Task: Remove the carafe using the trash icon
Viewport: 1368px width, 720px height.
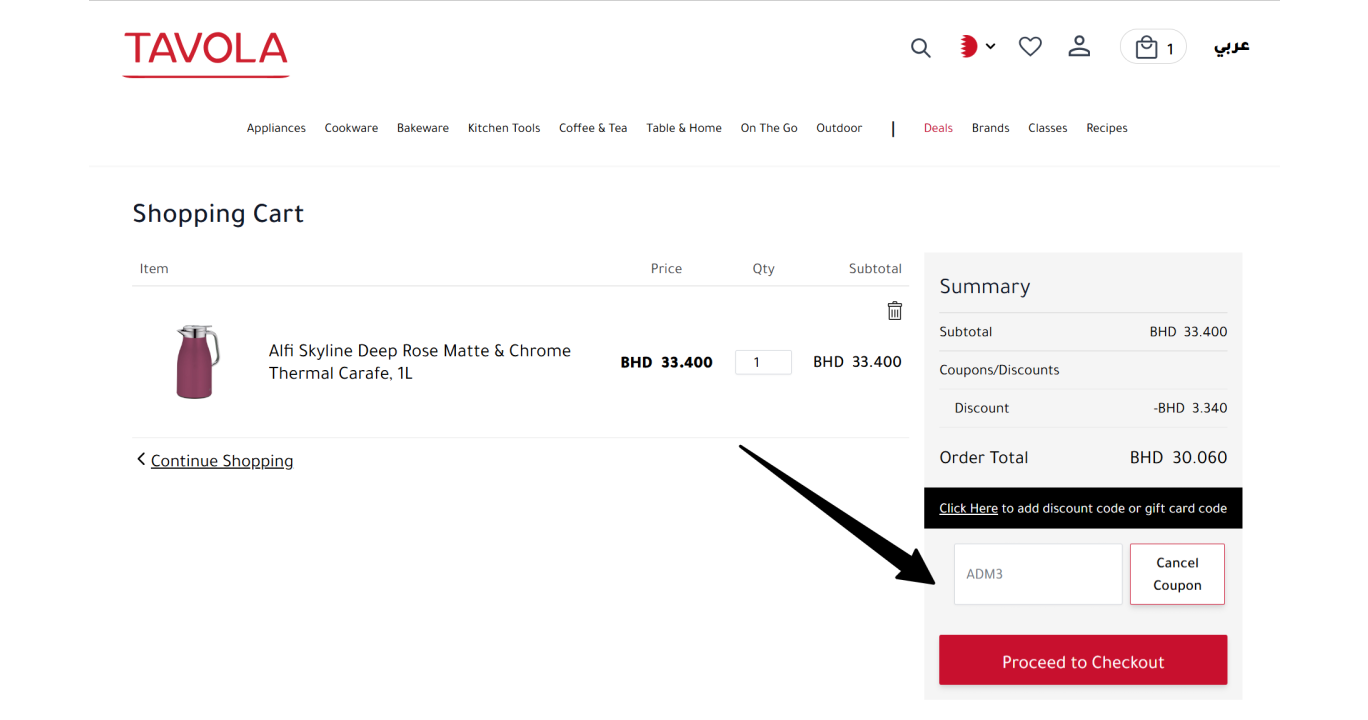Action: pyautogui.click(x=895, y=311)
